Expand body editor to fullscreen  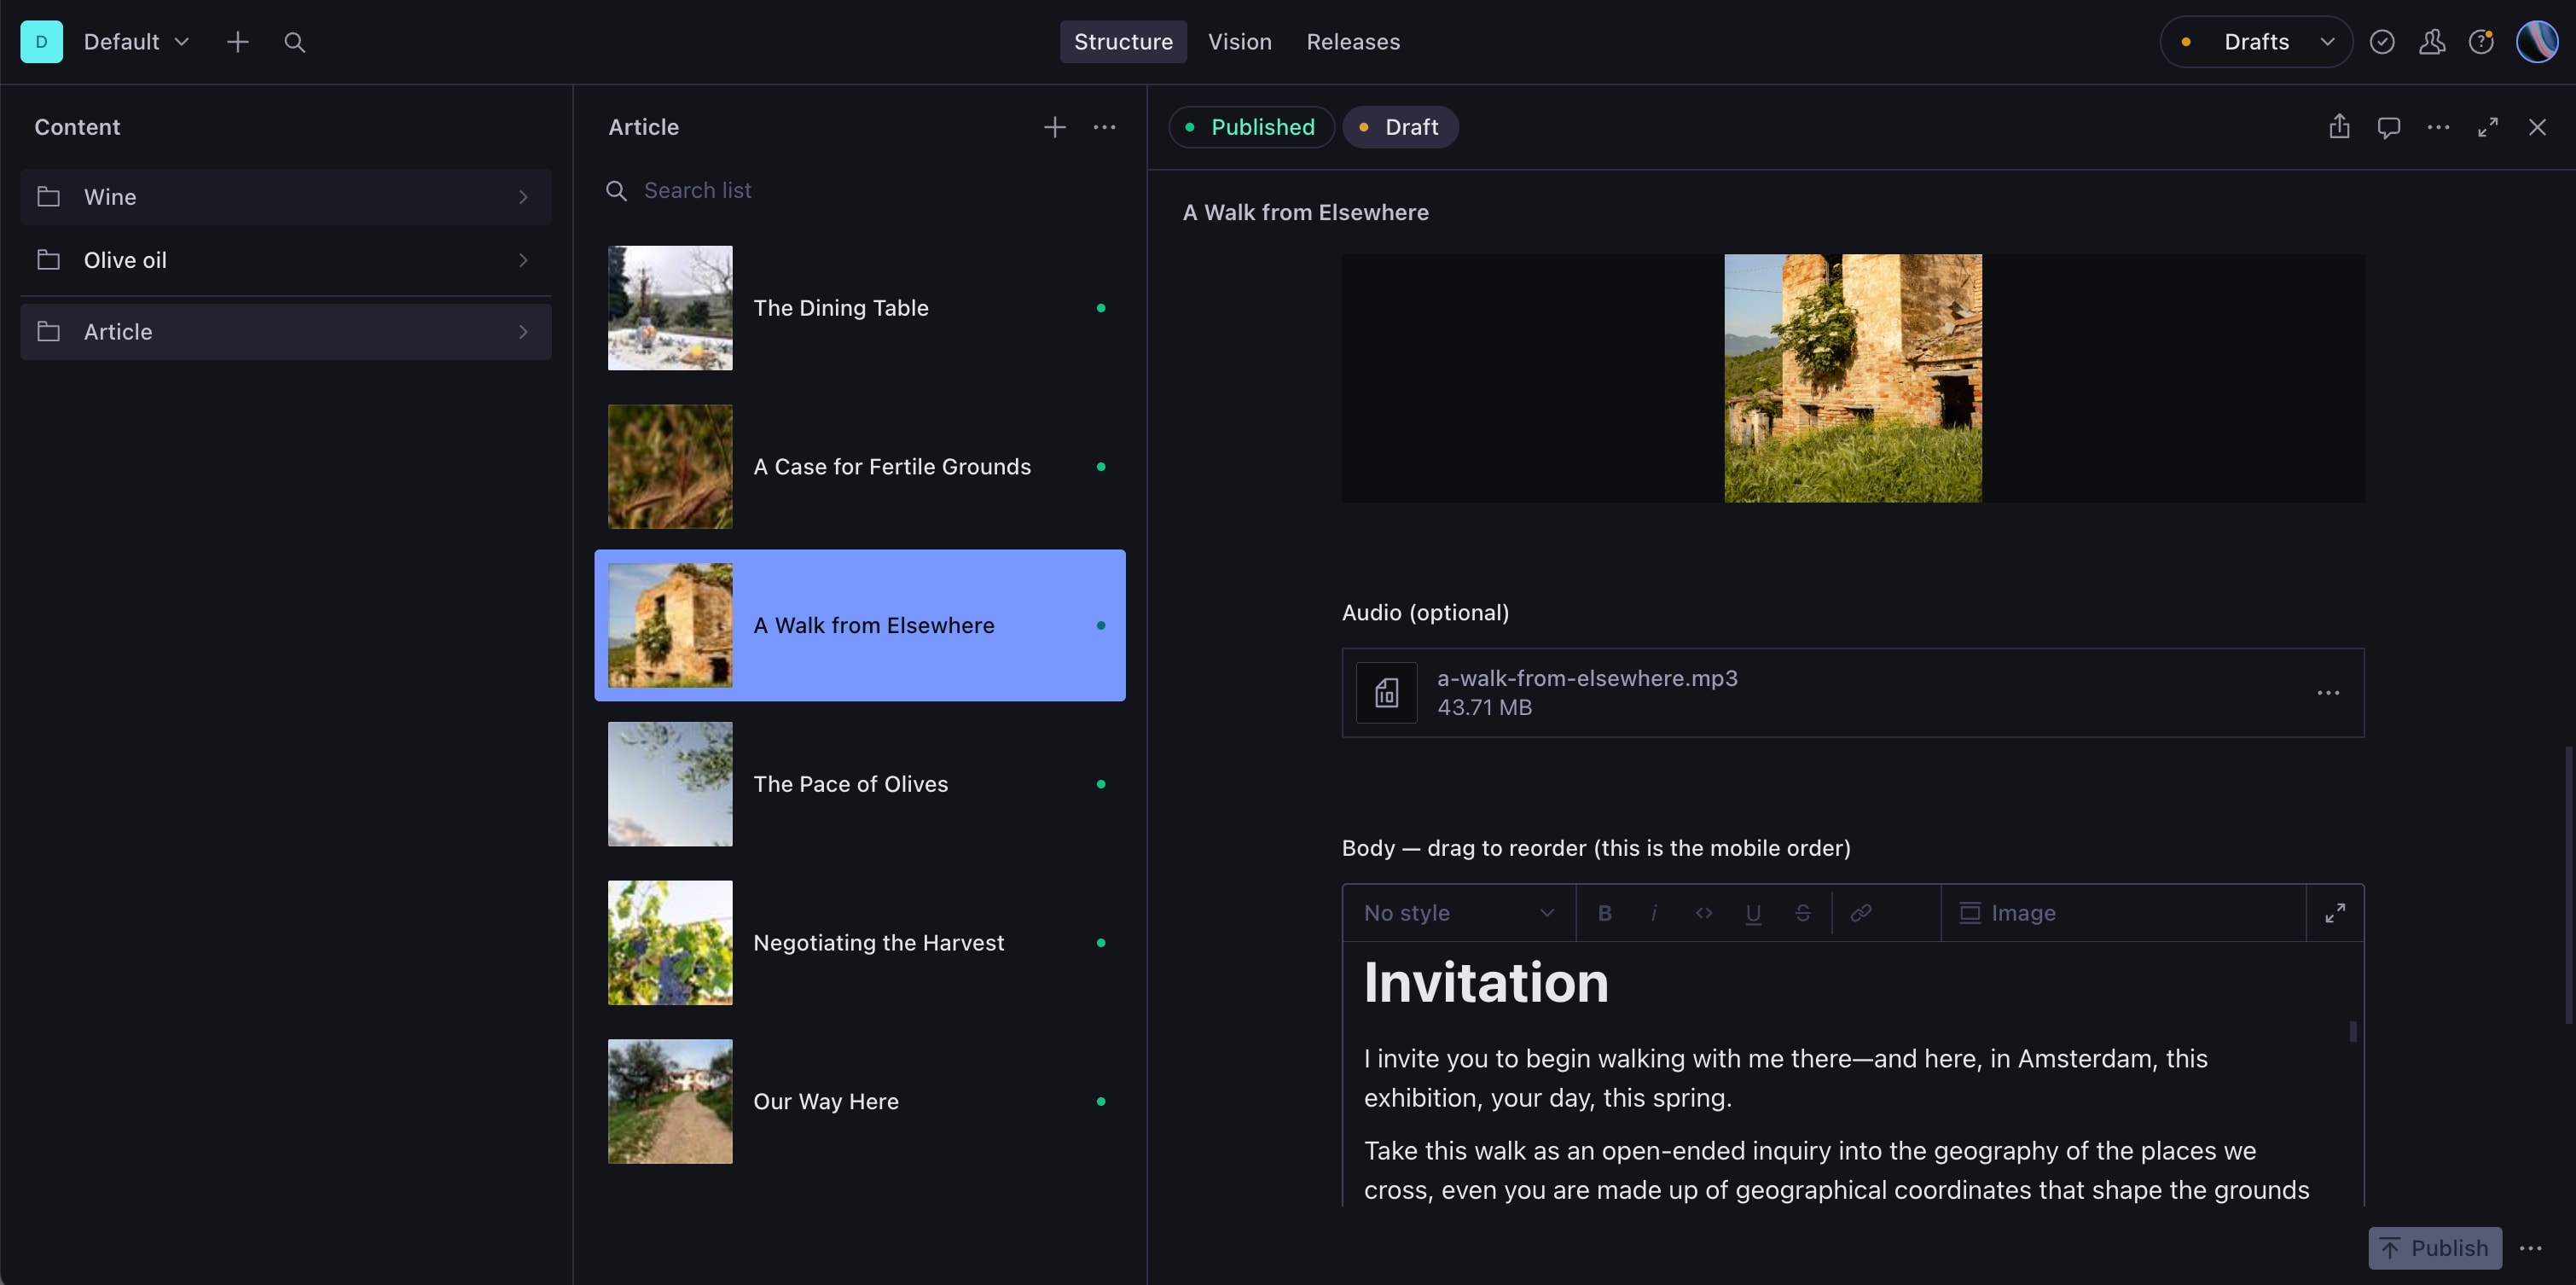[2335, 913]
